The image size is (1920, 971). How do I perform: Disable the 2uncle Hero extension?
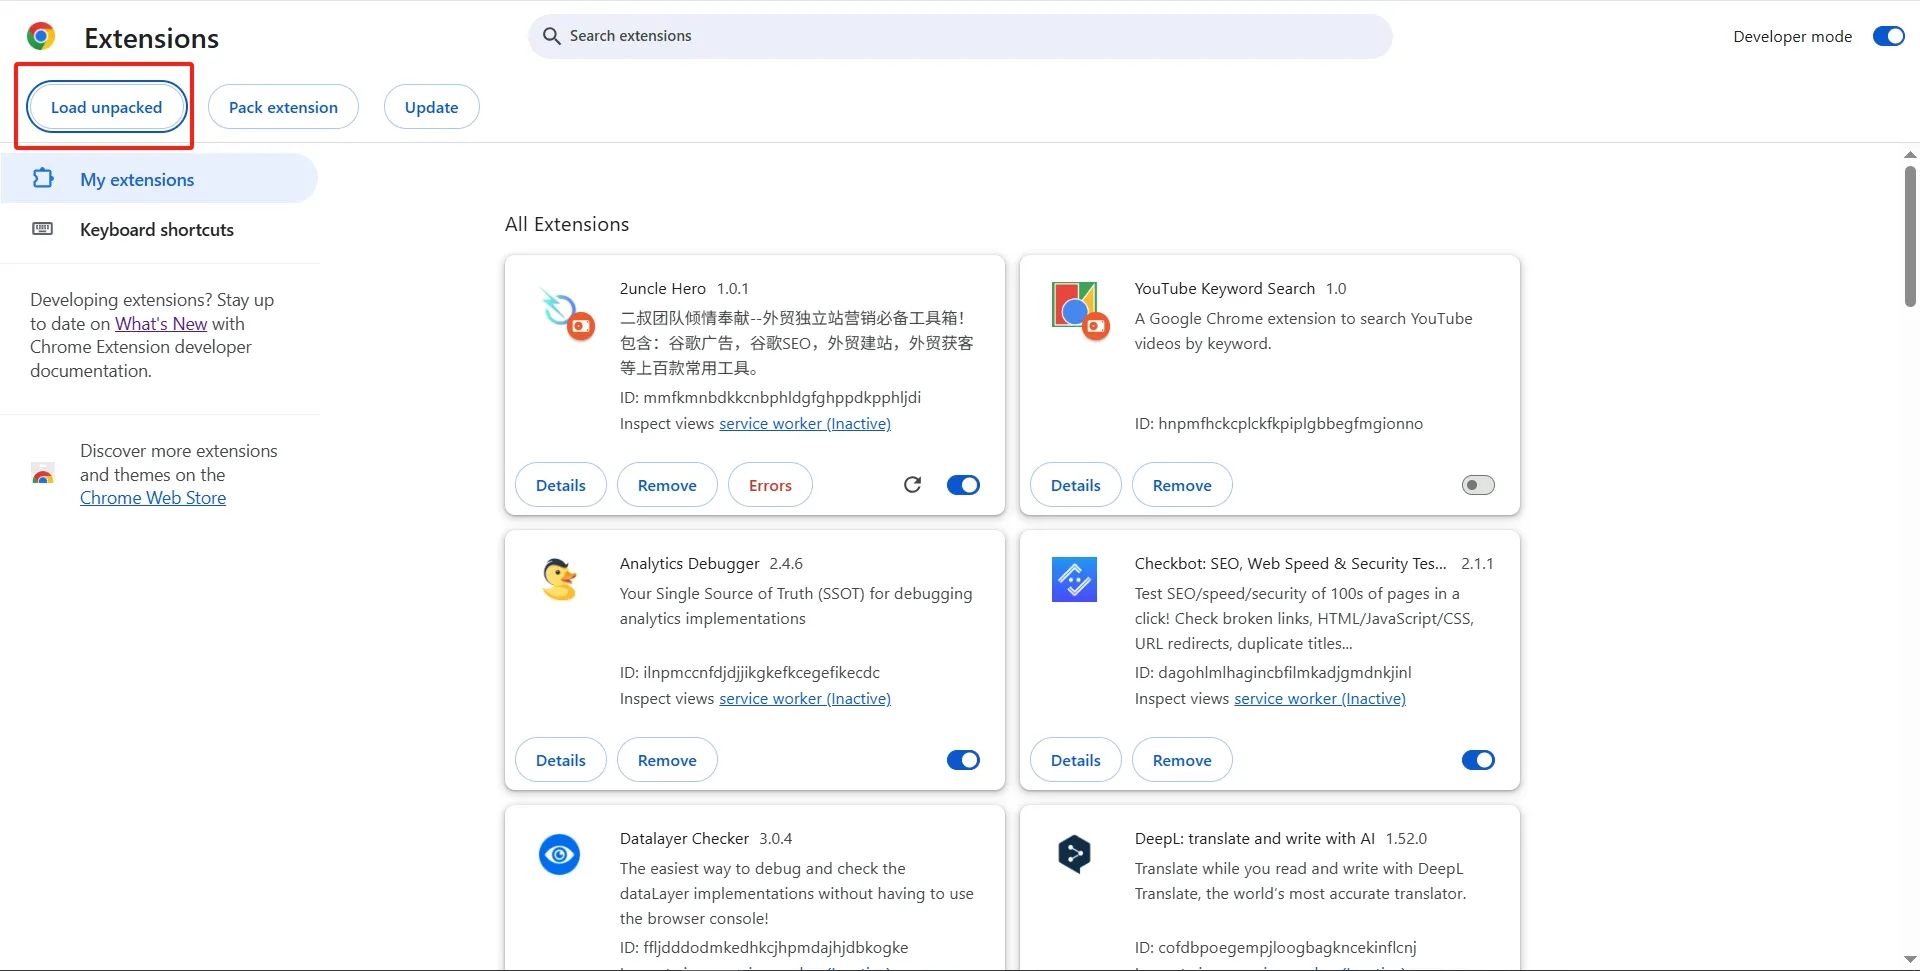click(963, 485)
